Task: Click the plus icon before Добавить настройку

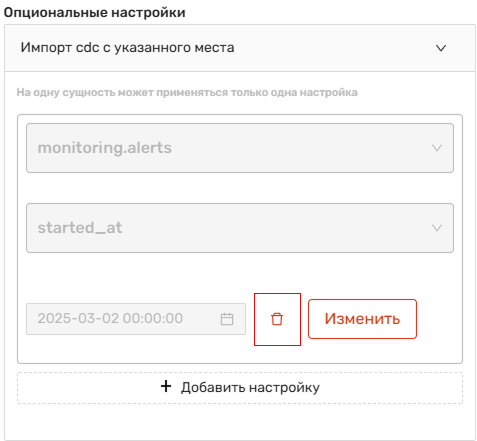Action: pos(166,386)
